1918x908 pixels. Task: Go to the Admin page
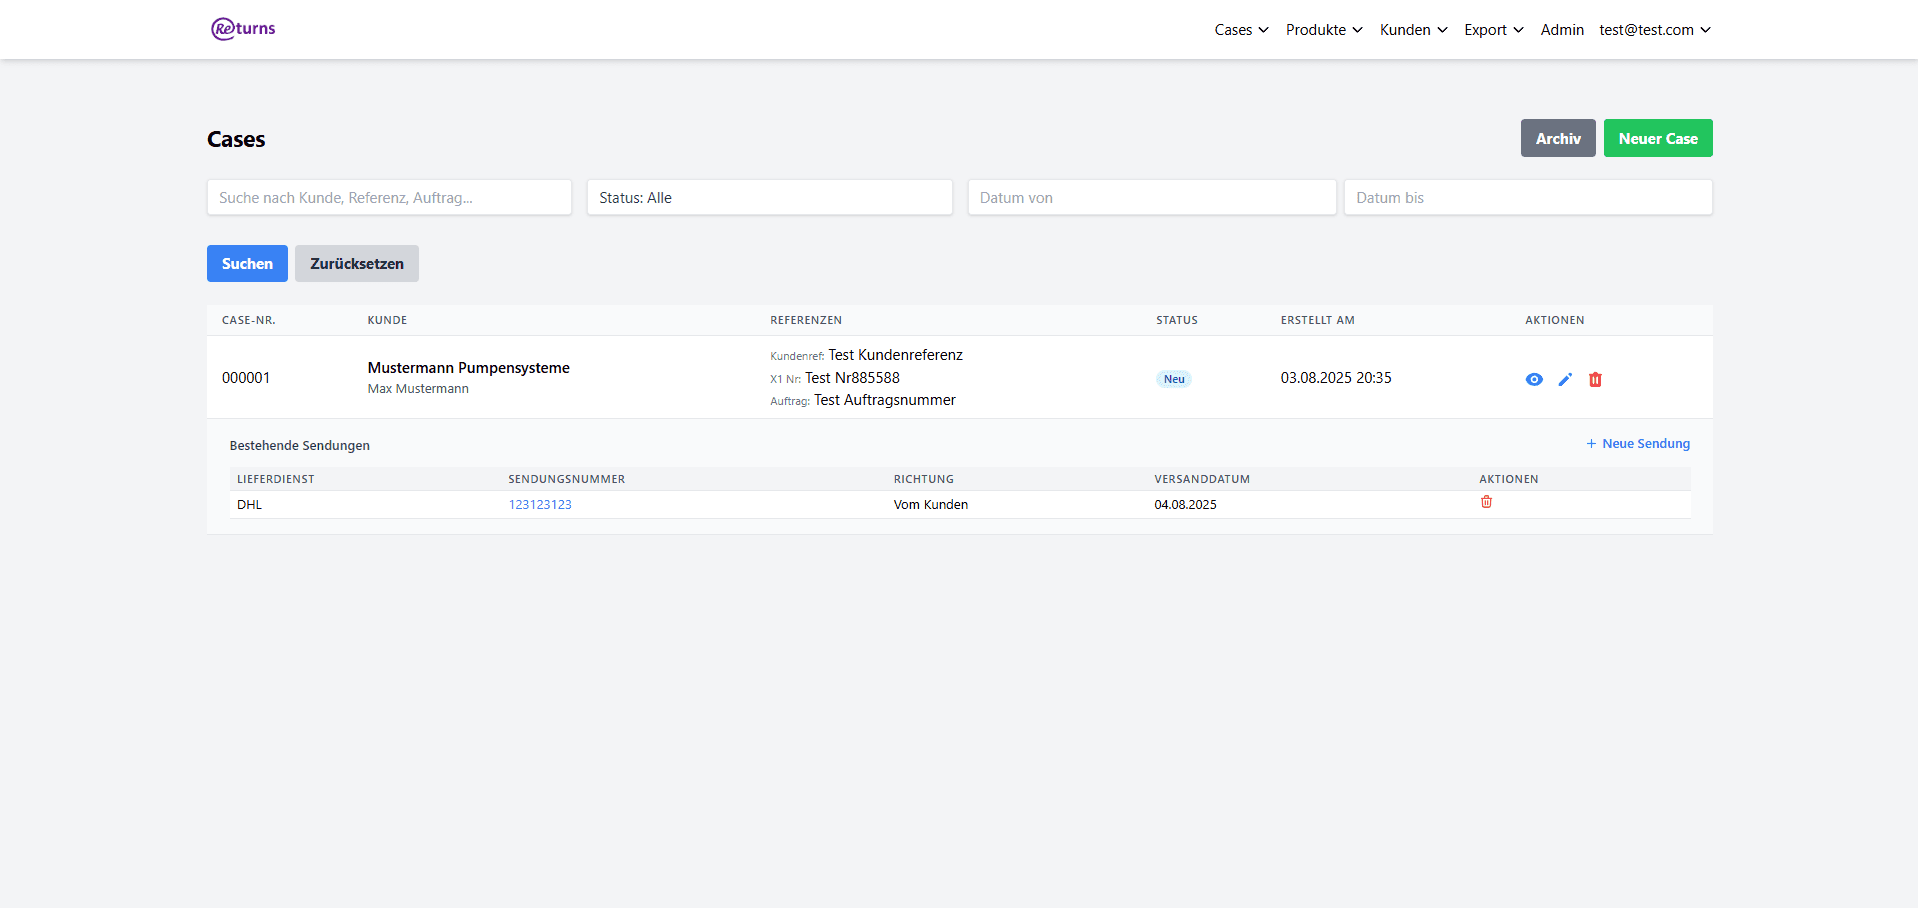pyautogui.click(x=1562, y=30)
